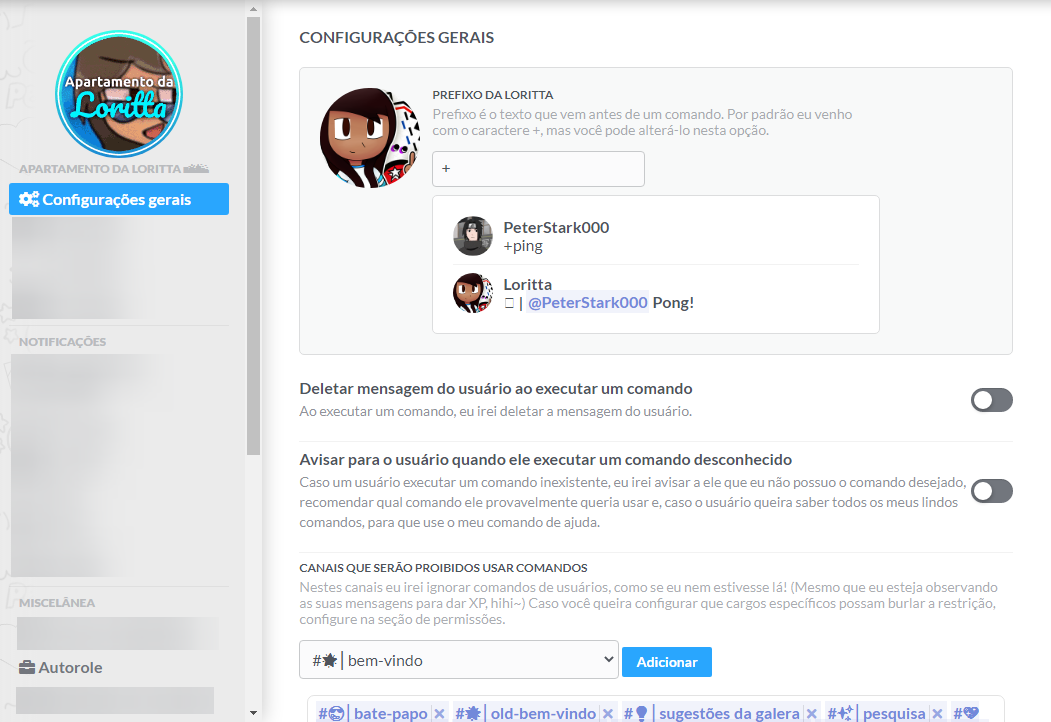Click PeterStark000's avatar in the chat preview
This screenshot has height=722, width=1051.
point(472,236)
